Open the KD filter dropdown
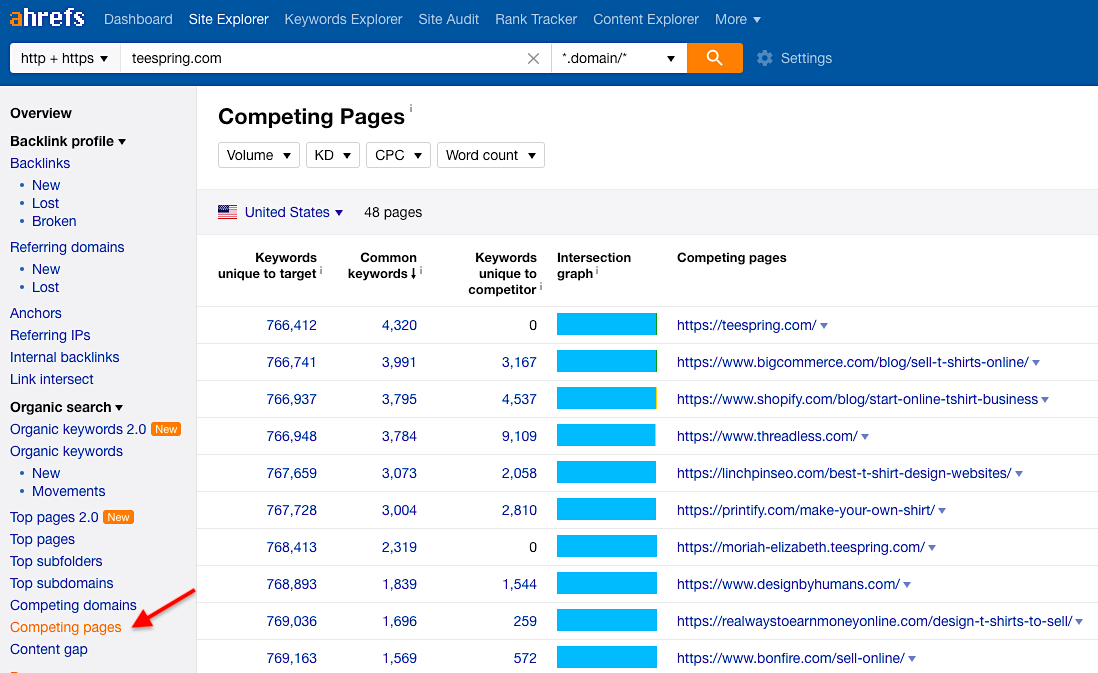 click(x=333, y=155)
